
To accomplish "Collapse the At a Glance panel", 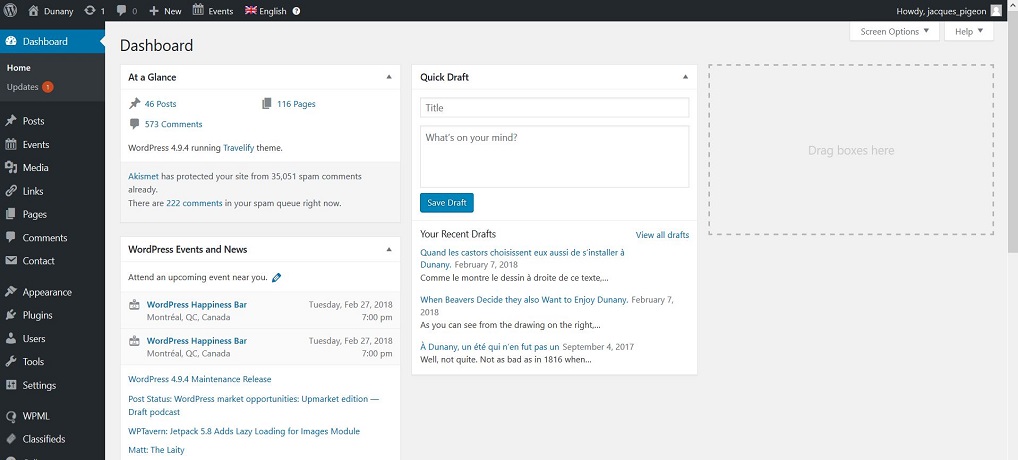I will click(x=389, y=77).
